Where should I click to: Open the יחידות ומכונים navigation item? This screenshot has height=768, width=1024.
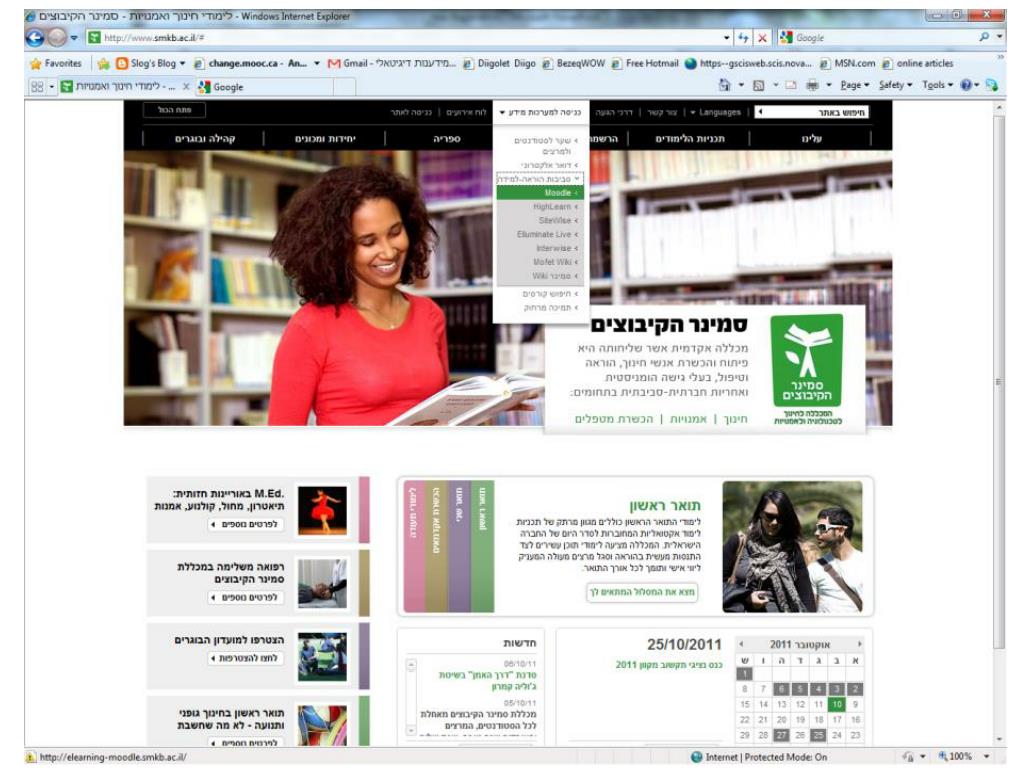pos(325,138)
